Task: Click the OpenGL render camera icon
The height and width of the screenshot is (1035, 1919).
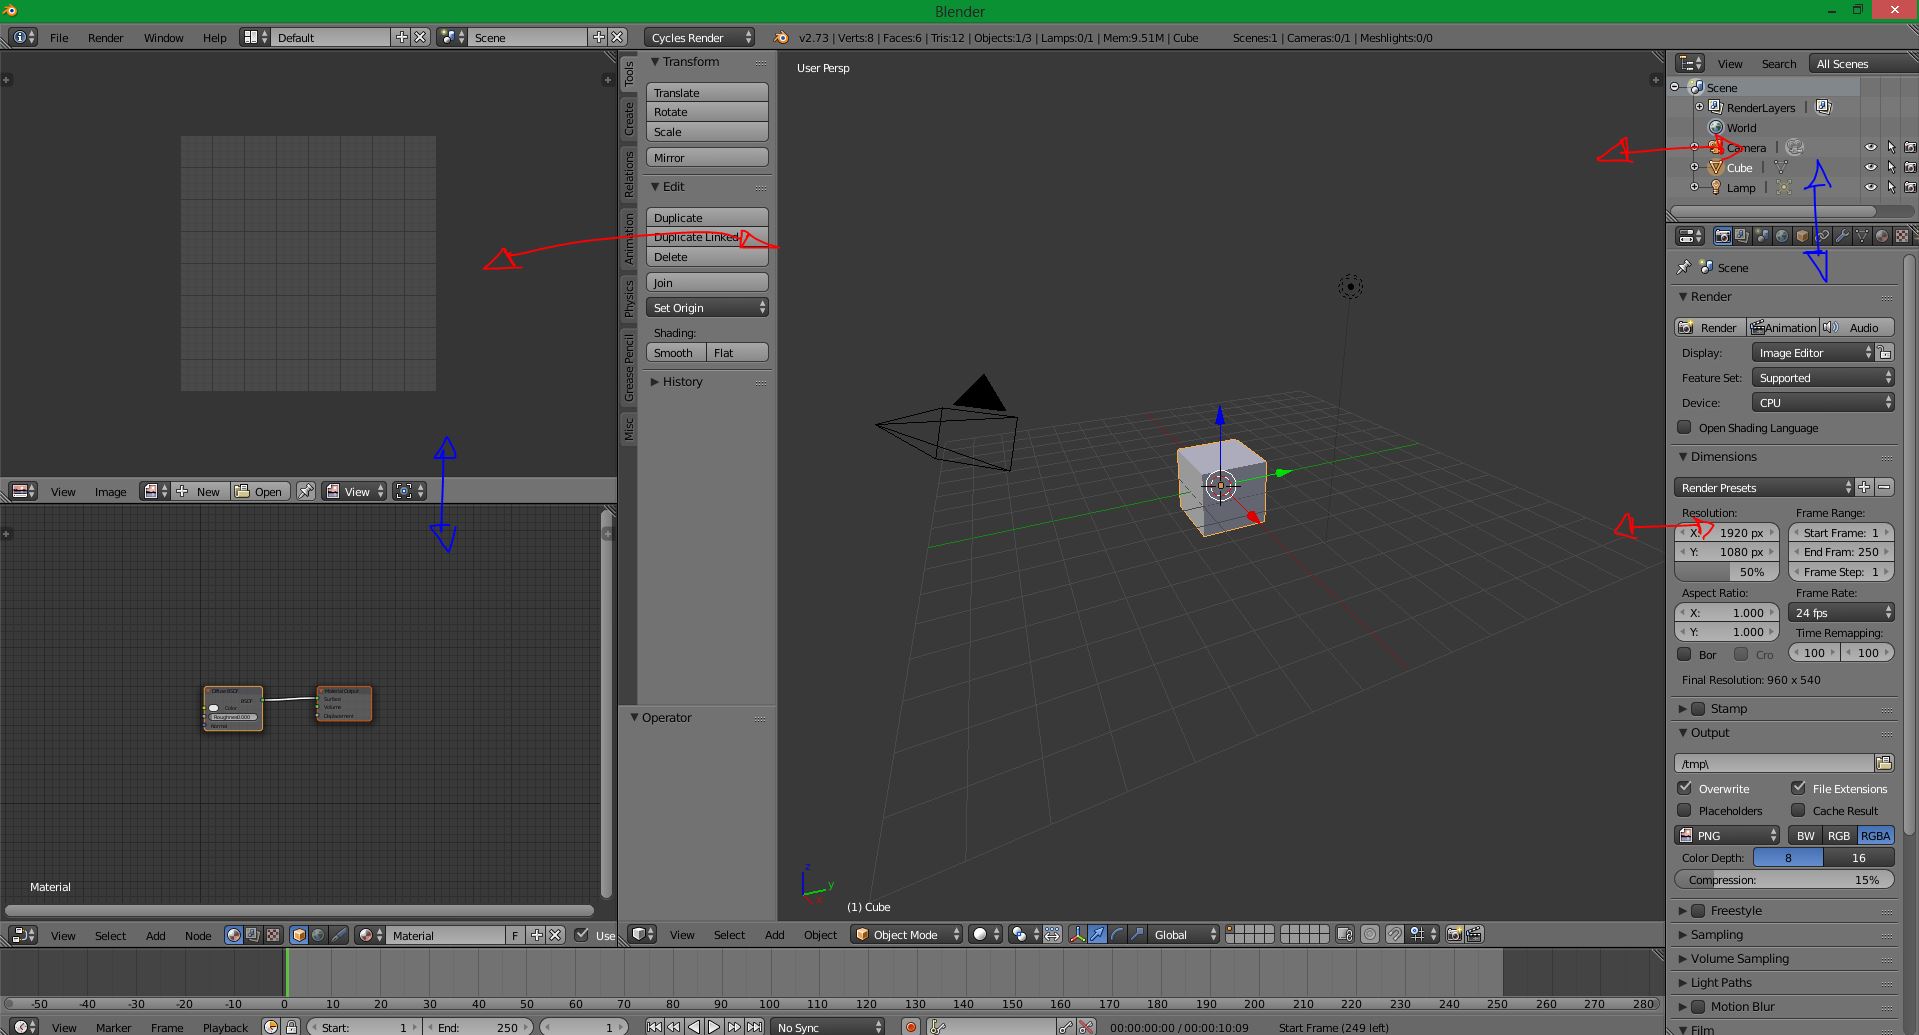Action: 1454,934
